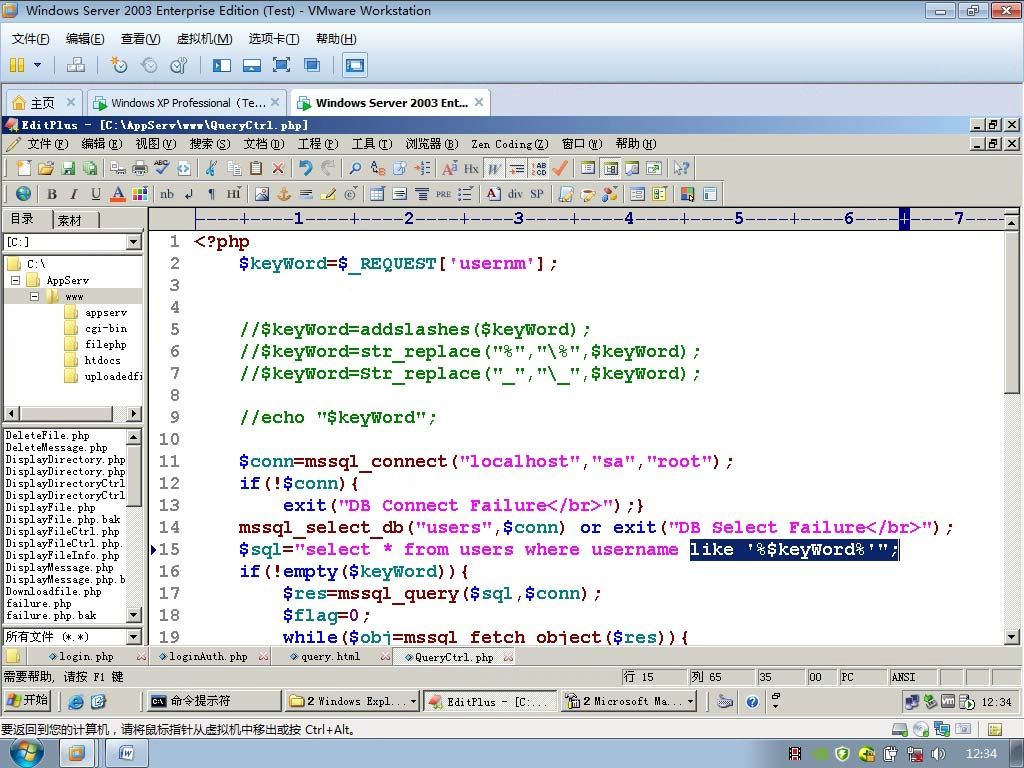Image resolution: width=1024 pixels, height=768 pixels.
Task: Print the document using the printer icon
Action: pos(140,168)
